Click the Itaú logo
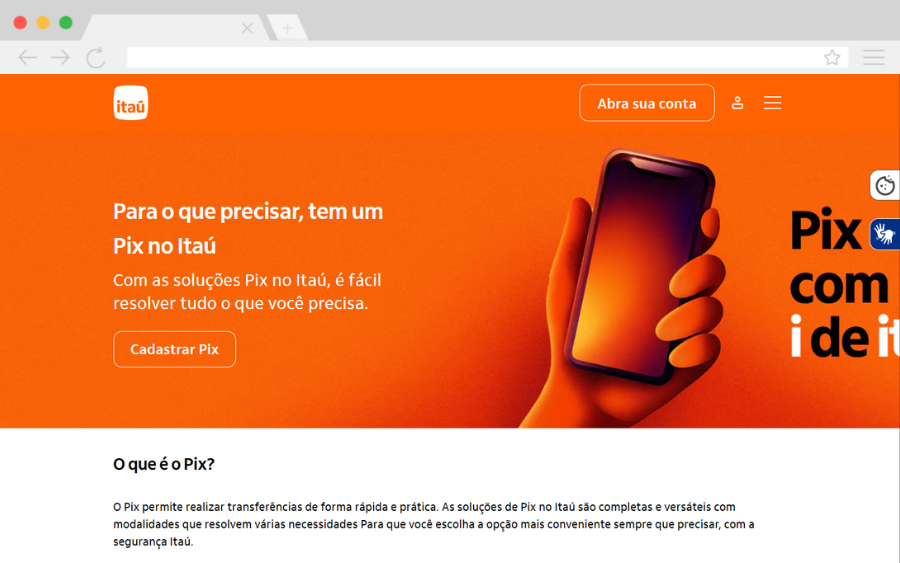 pos(131,103)
